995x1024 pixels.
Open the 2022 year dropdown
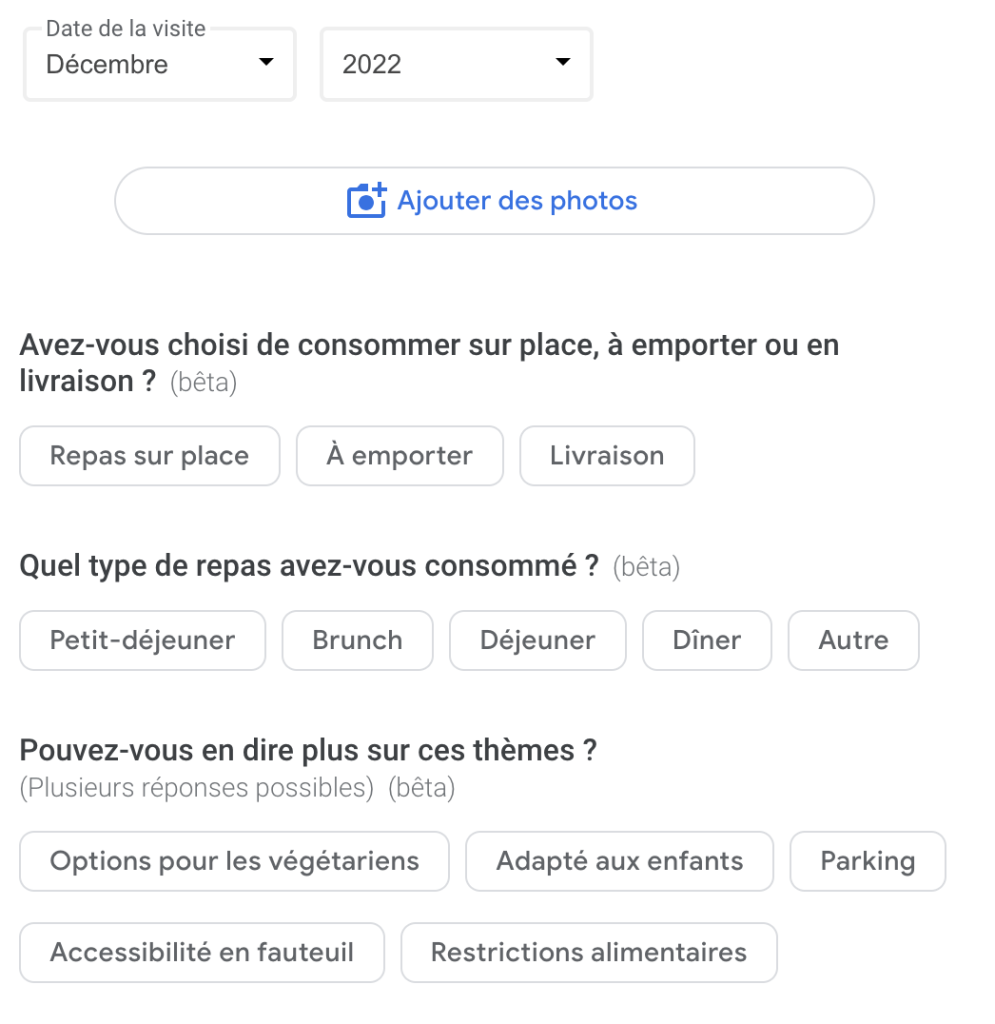pos(456,64)
